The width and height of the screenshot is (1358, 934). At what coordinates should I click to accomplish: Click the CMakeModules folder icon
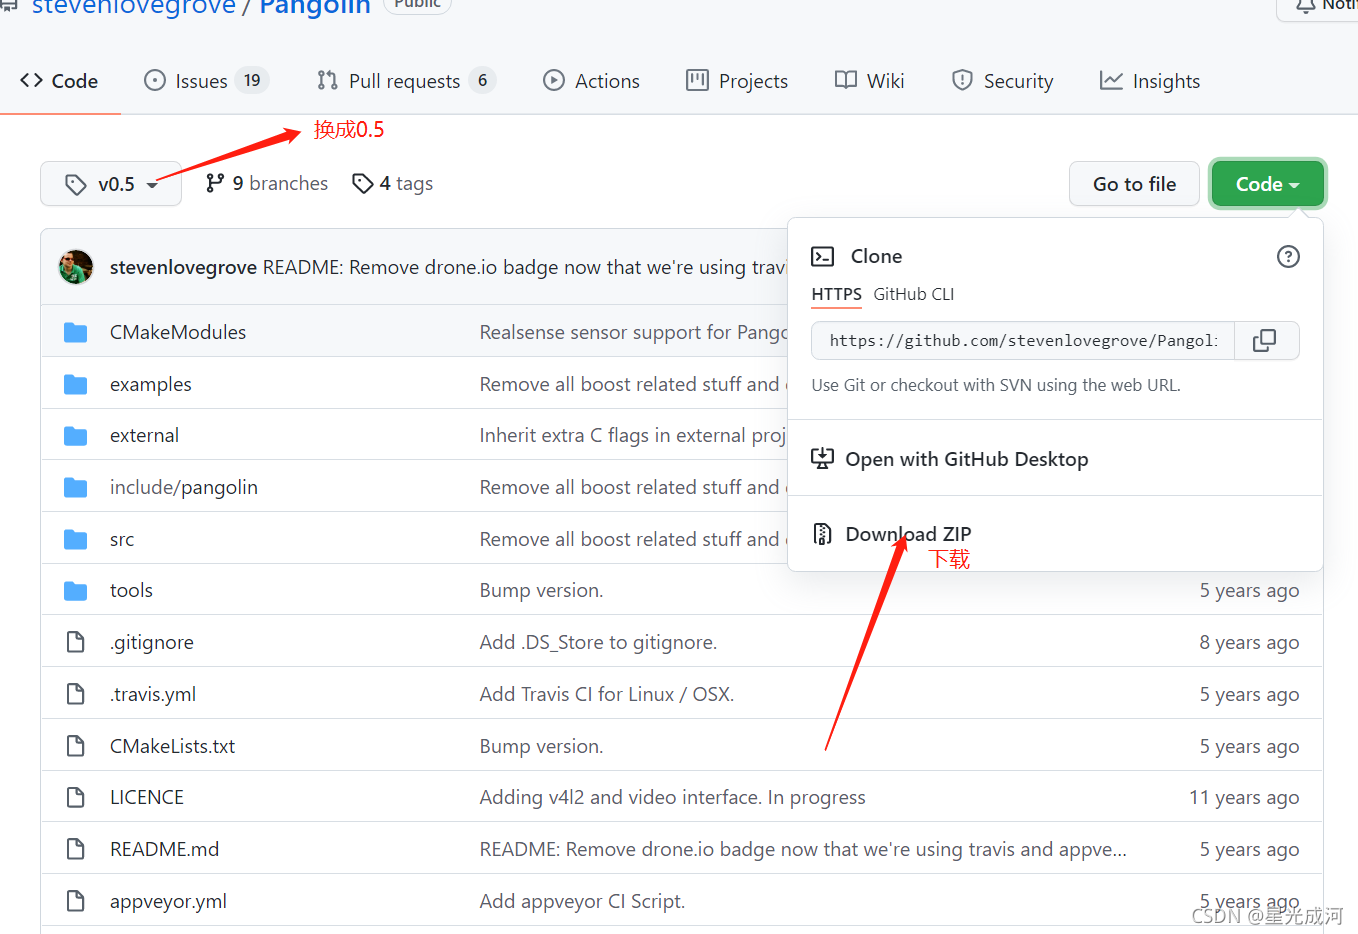[76, 332]
